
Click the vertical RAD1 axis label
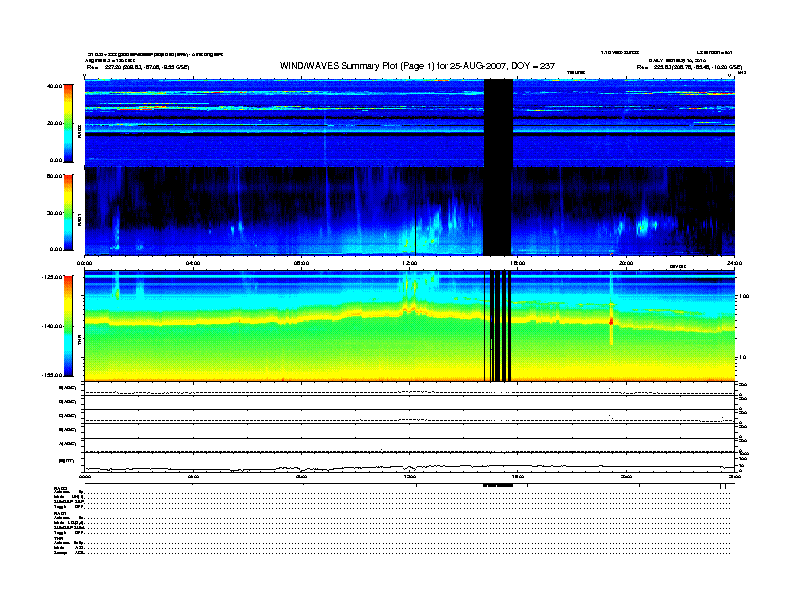(x=79, y=219)
